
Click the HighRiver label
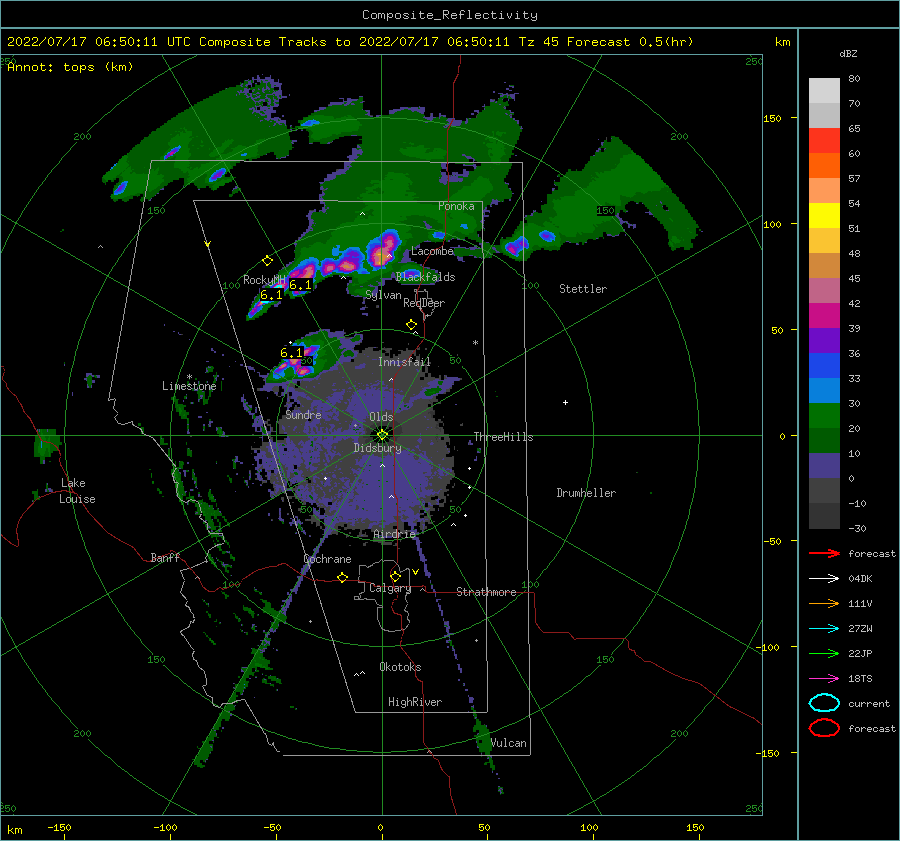[x=415, y=702]
